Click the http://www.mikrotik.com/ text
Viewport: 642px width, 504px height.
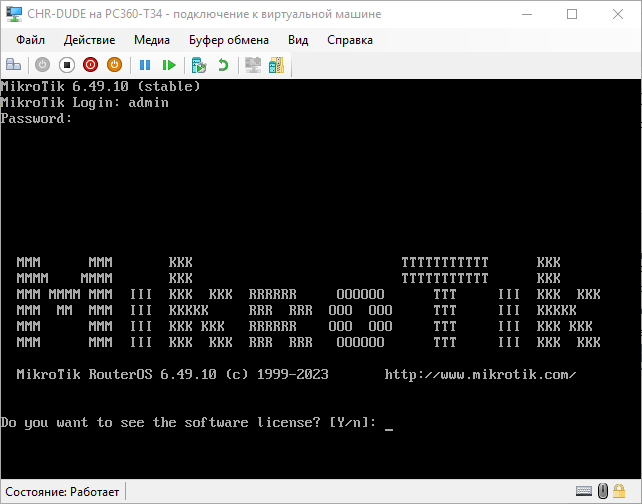pyautogui.click(x=480, y=375)
